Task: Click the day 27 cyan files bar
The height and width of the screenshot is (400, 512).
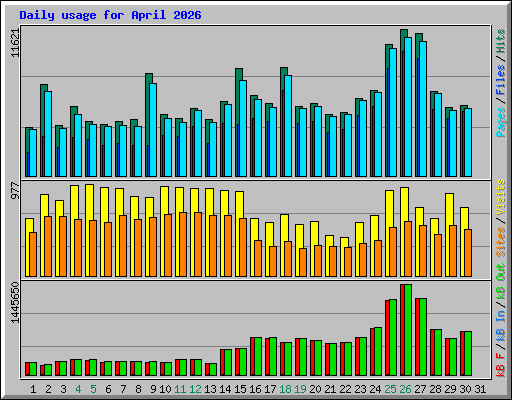Action: click(423, 109)
